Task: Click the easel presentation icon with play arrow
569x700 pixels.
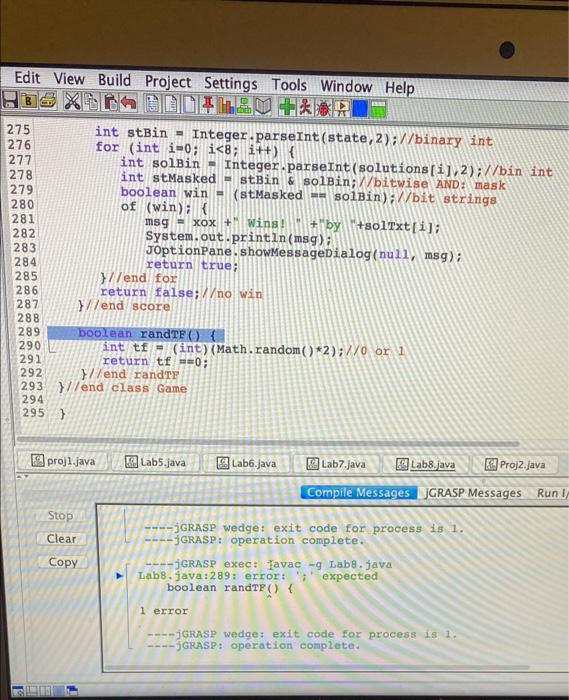Action: 342,108
